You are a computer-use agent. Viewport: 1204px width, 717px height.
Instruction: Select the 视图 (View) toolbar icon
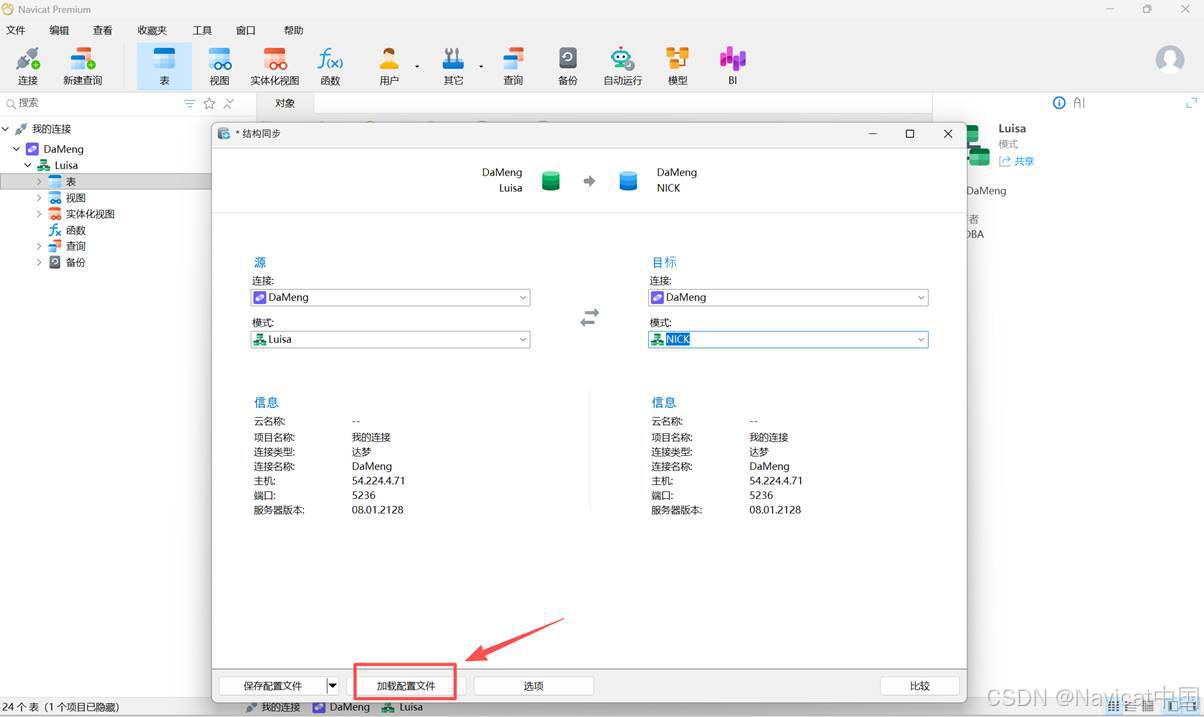point(219,66)
